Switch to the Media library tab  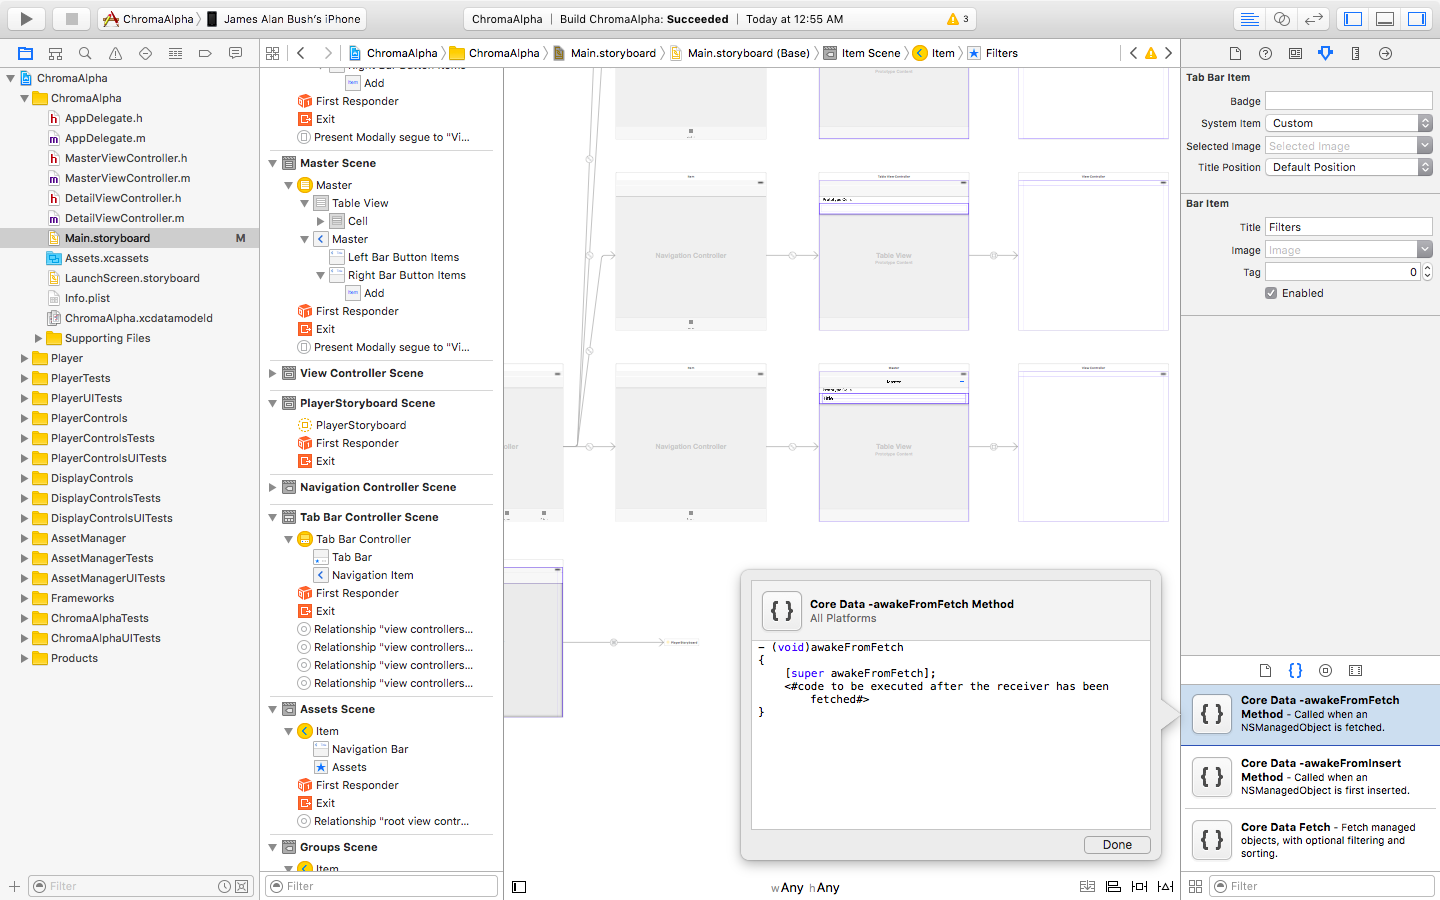pyautogui.click(x=1355, y=671)
